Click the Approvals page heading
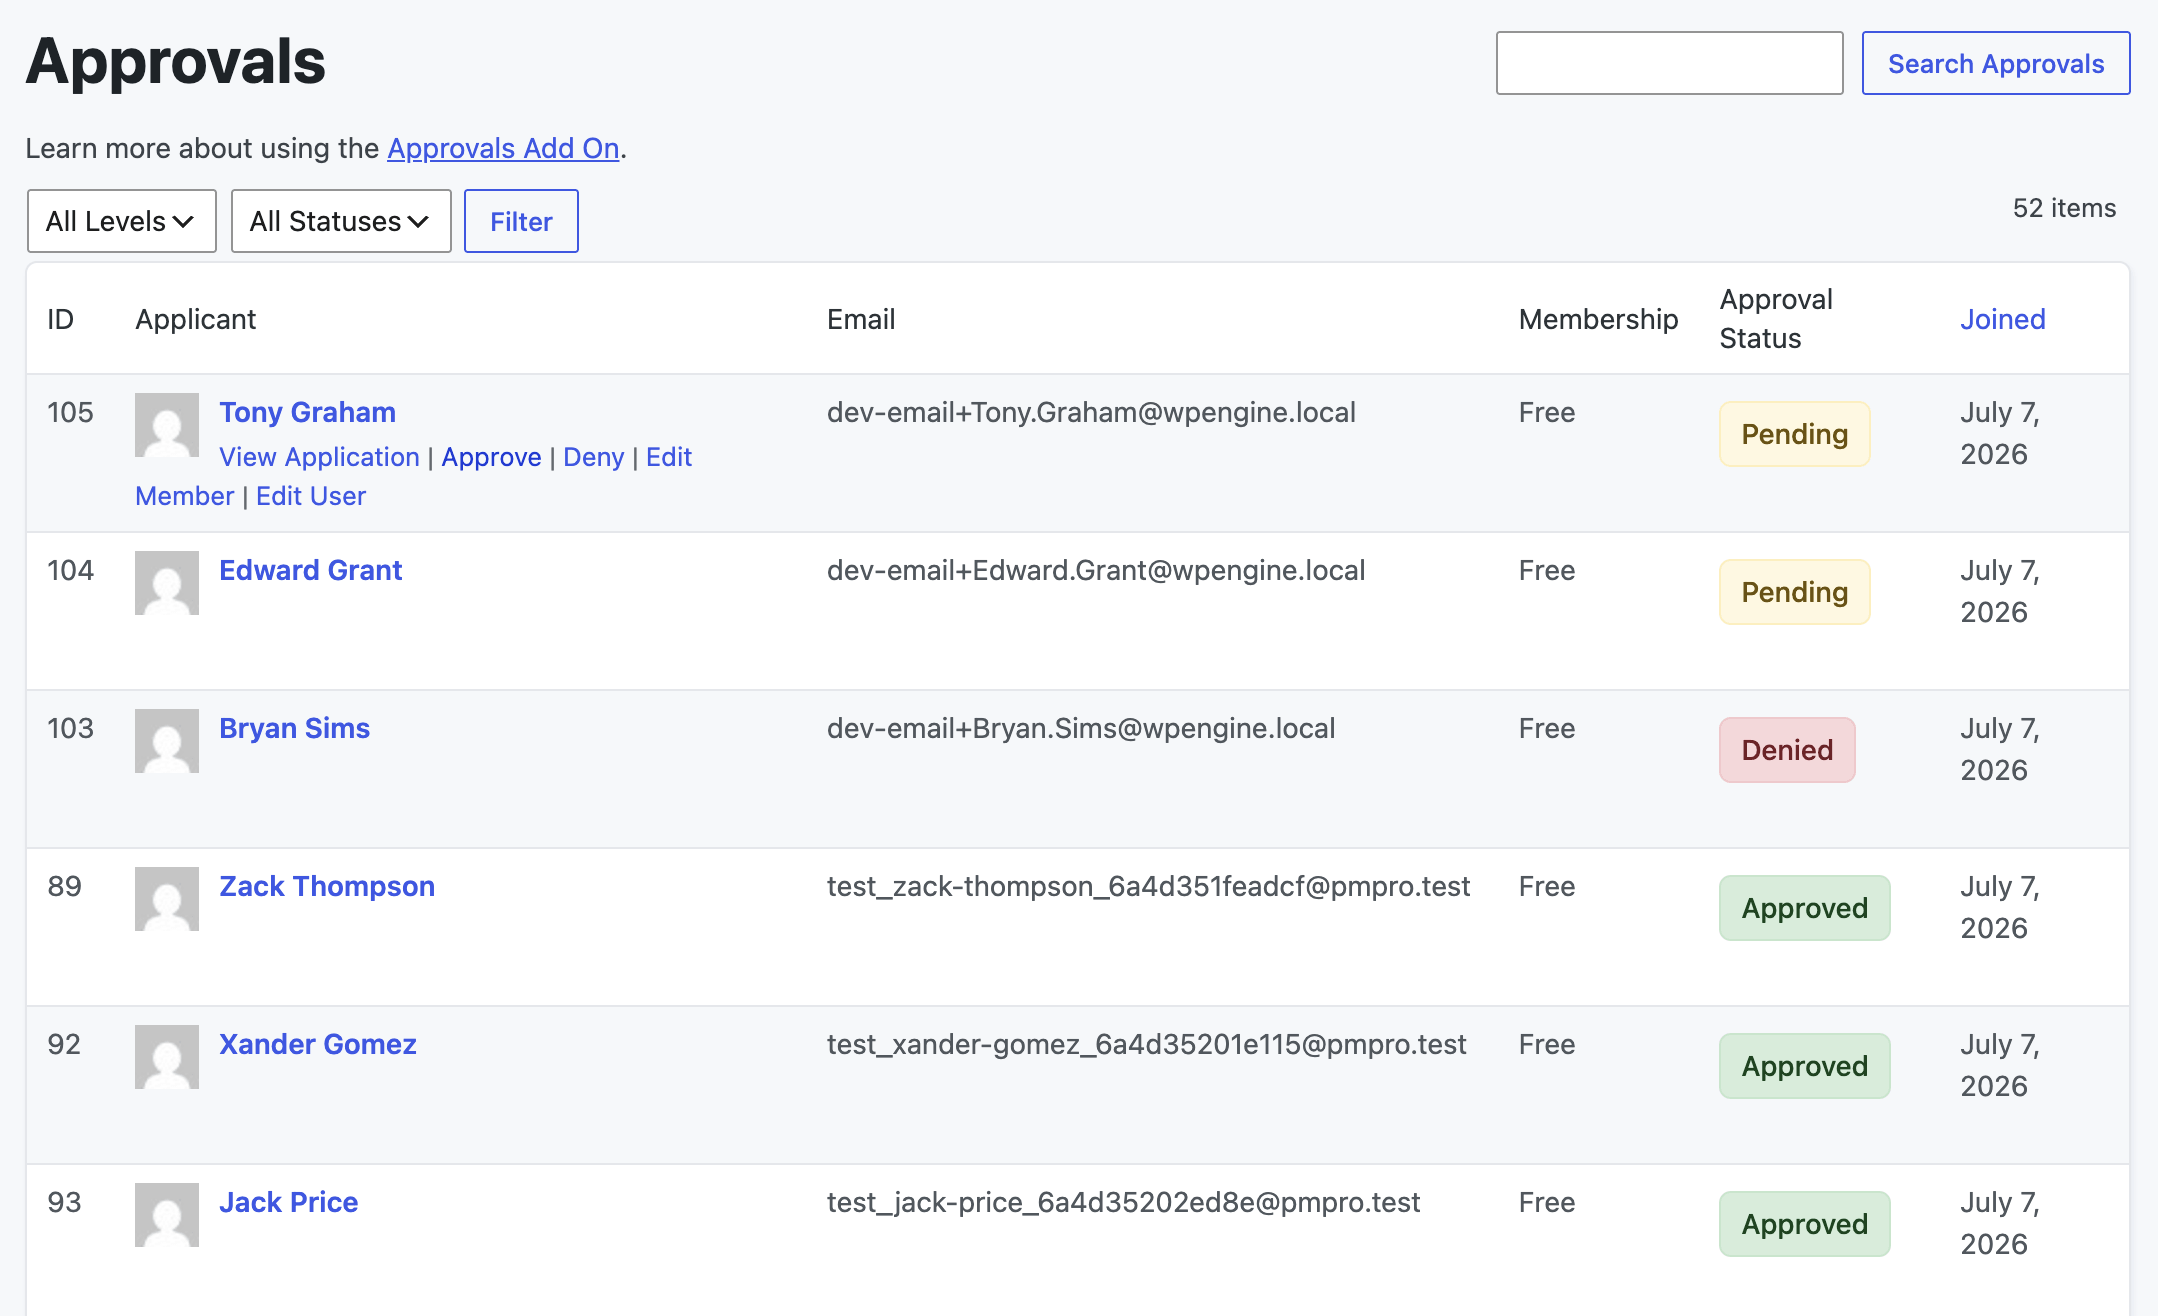This screenshot has height=1316, width=2158. point(176,62)
